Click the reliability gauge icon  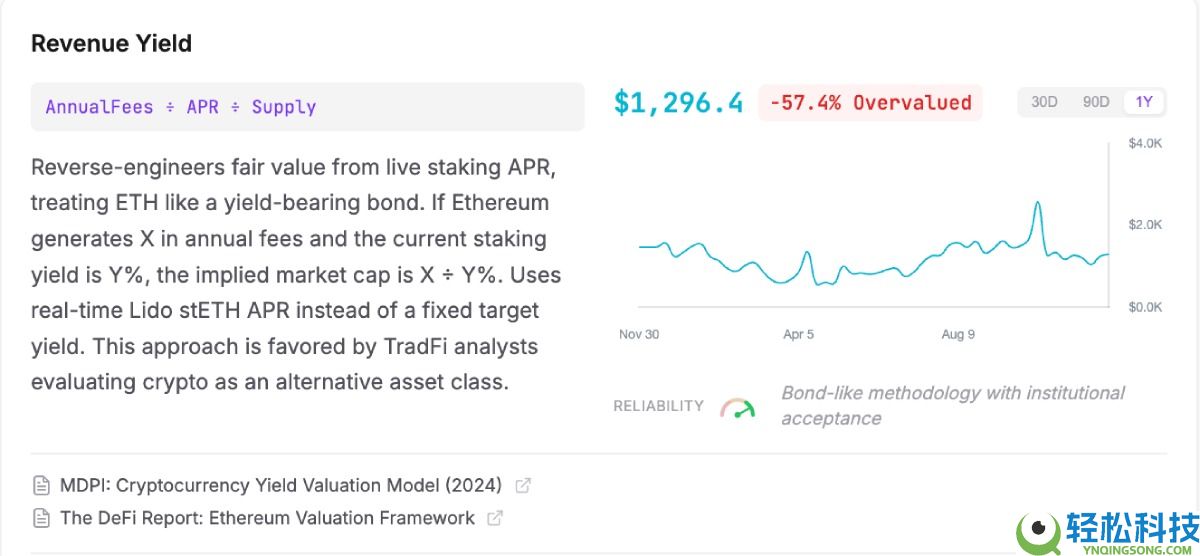pos(738,408)
